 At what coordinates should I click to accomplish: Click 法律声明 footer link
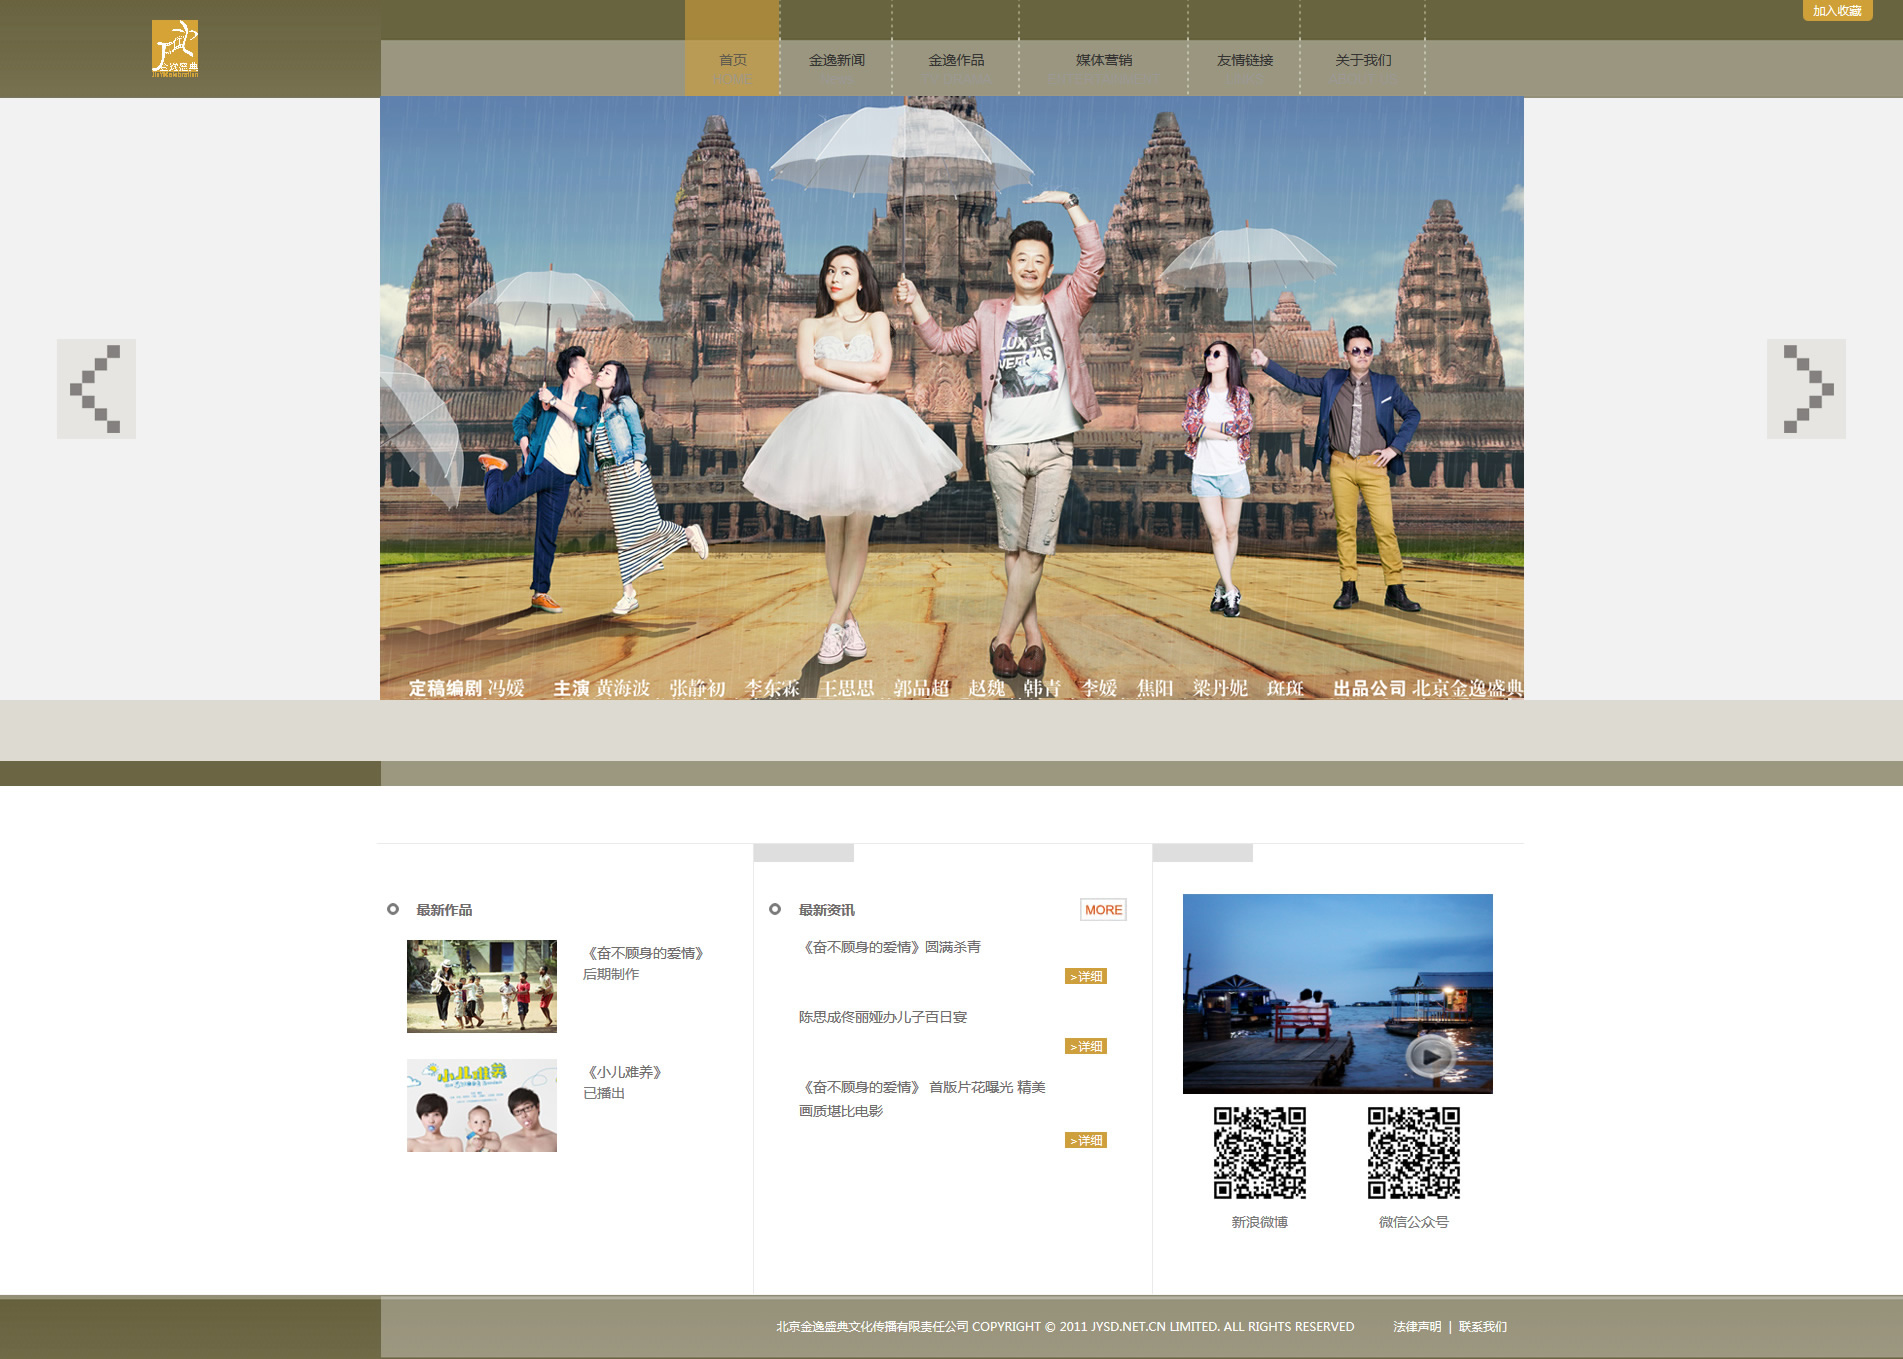(x=1417, y=1327)
